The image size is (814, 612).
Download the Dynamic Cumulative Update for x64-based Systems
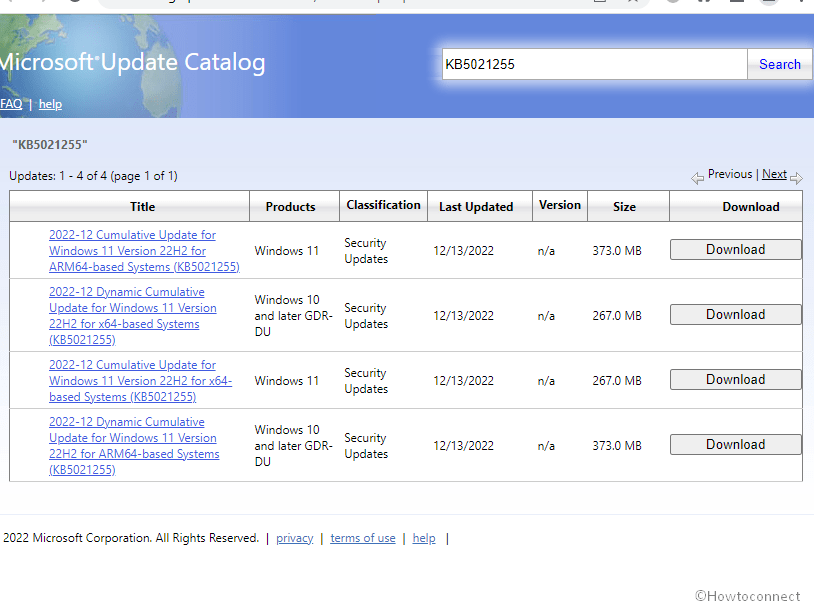(736, 315)
